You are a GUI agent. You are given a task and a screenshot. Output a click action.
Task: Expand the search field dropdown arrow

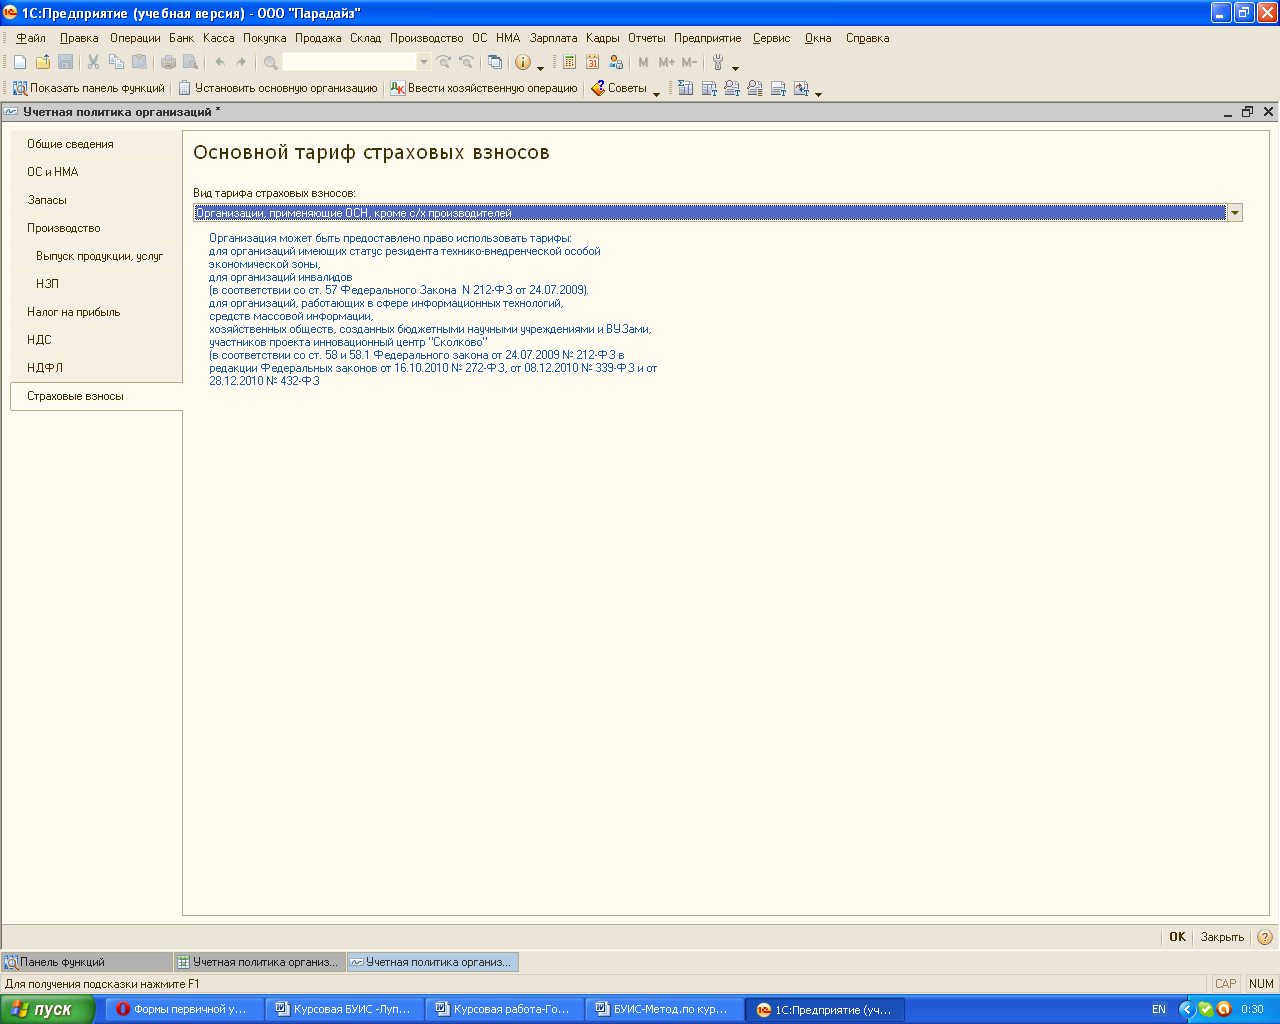(x=424, y=62)
